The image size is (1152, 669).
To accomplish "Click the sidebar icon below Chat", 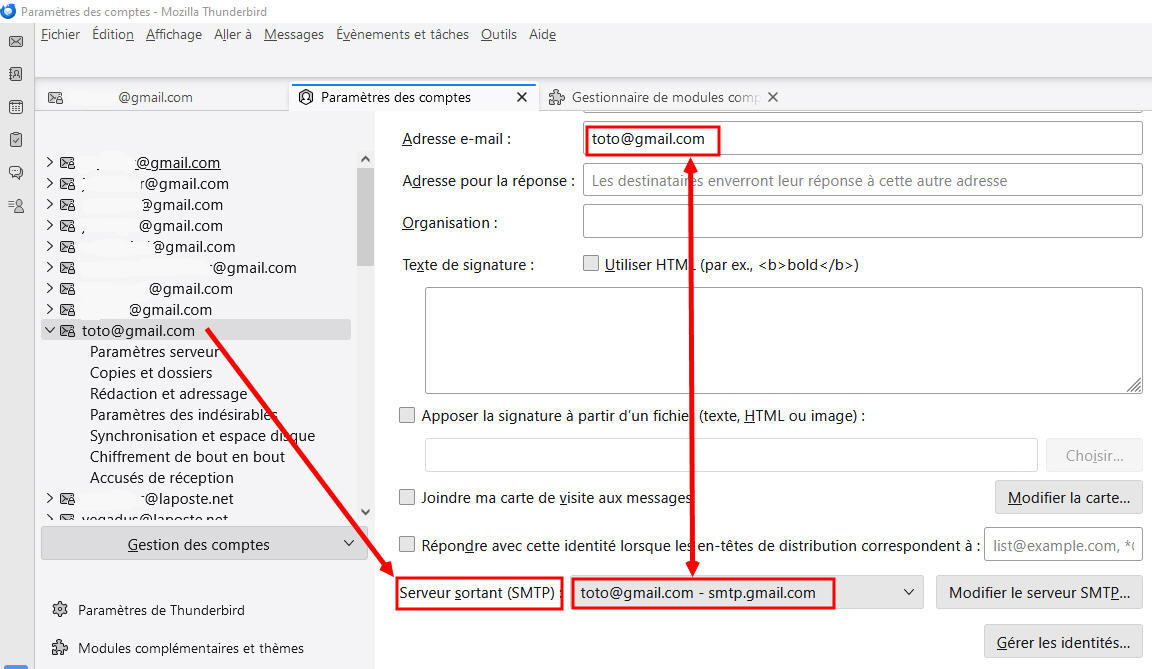I will tap(15, 206).
